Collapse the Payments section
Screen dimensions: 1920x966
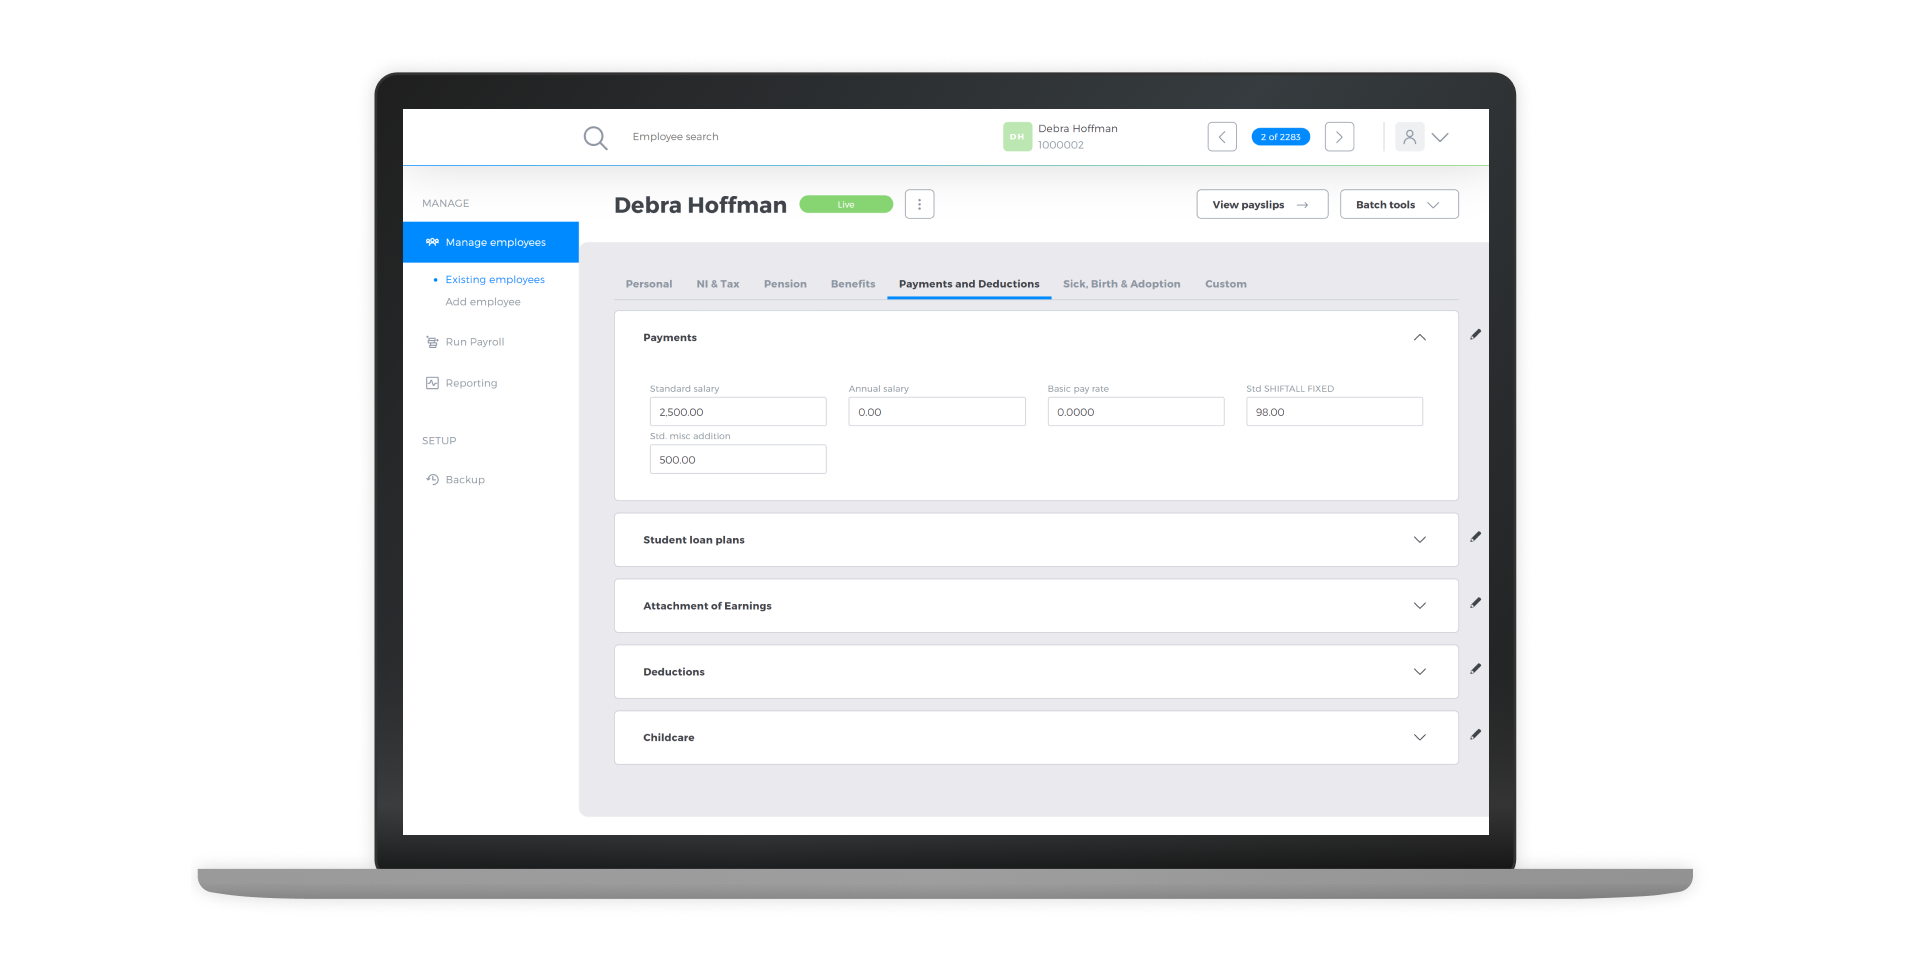click(1419, 338)
